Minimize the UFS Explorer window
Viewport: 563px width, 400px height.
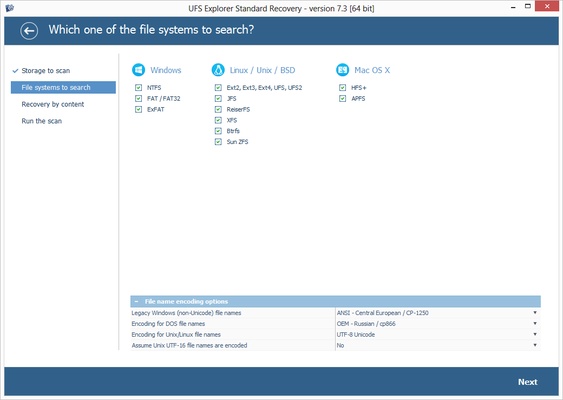tap(513, 7)
